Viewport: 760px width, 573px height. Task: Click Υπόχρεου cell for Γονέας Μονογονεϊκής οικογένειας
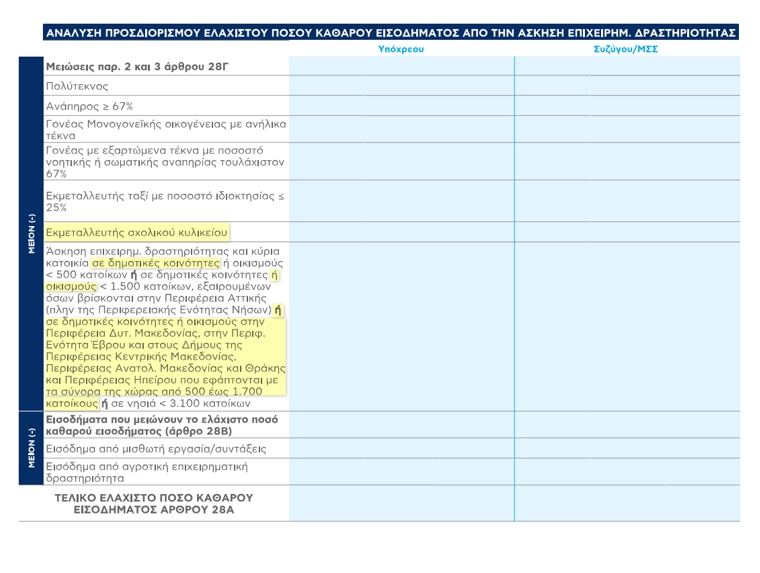401,129
